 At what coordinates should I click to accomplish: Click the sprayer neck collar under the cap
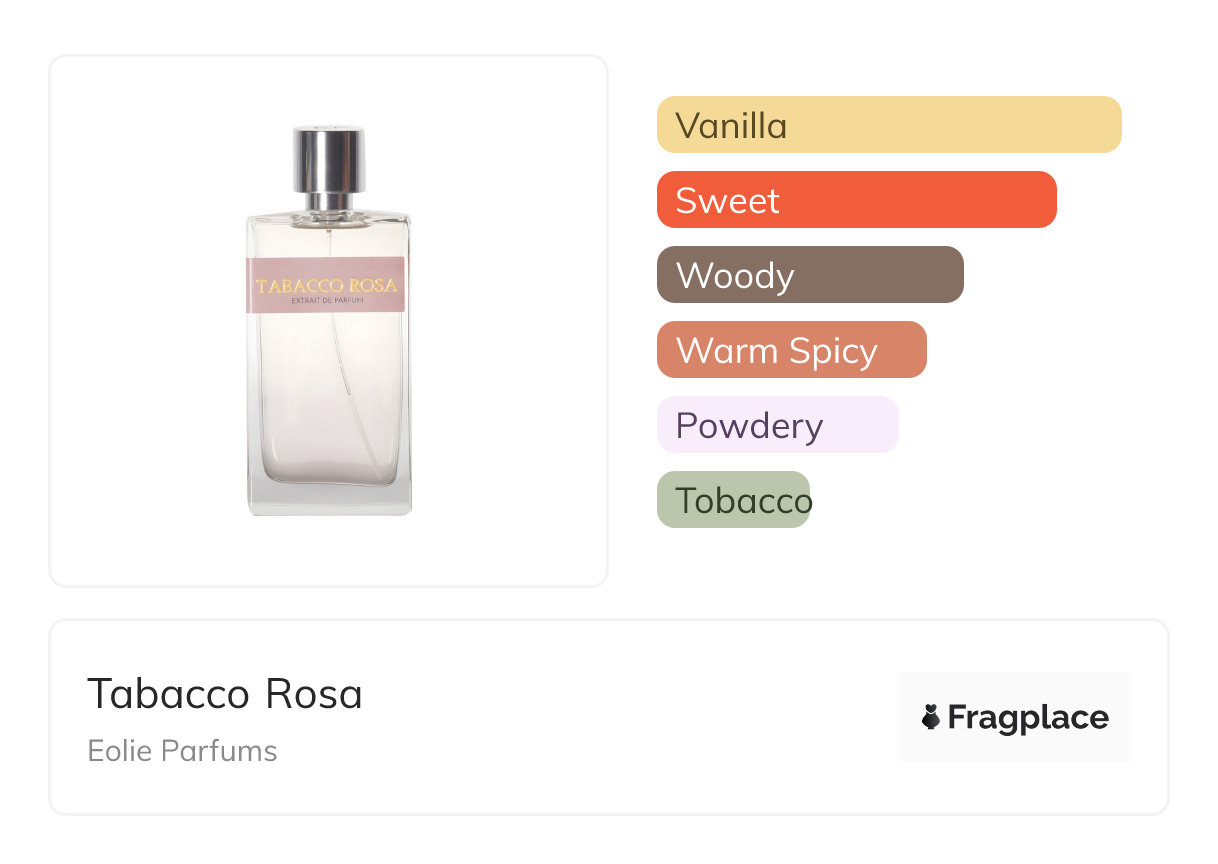pyautogui.click(x=328, y=203)
